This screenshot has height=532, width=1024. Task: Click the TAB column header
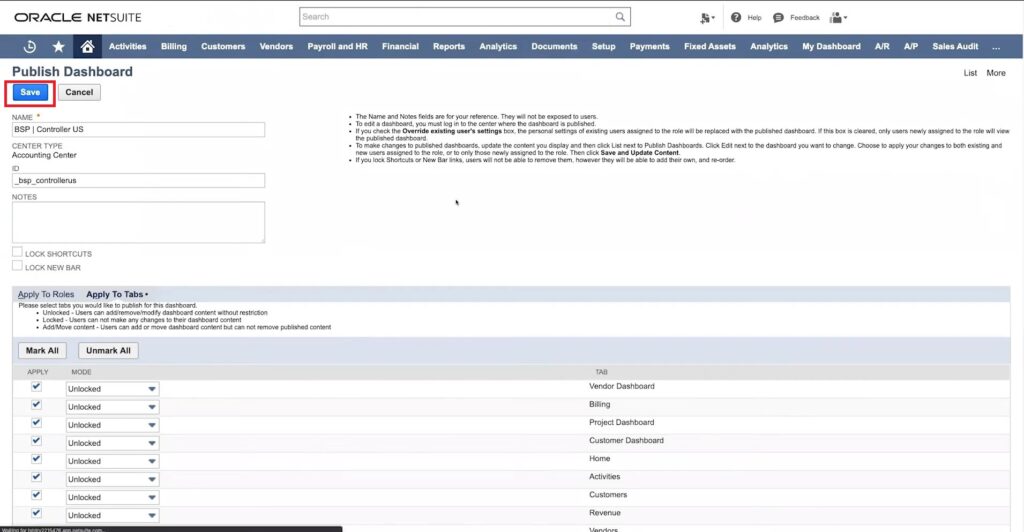coord(601,372)
